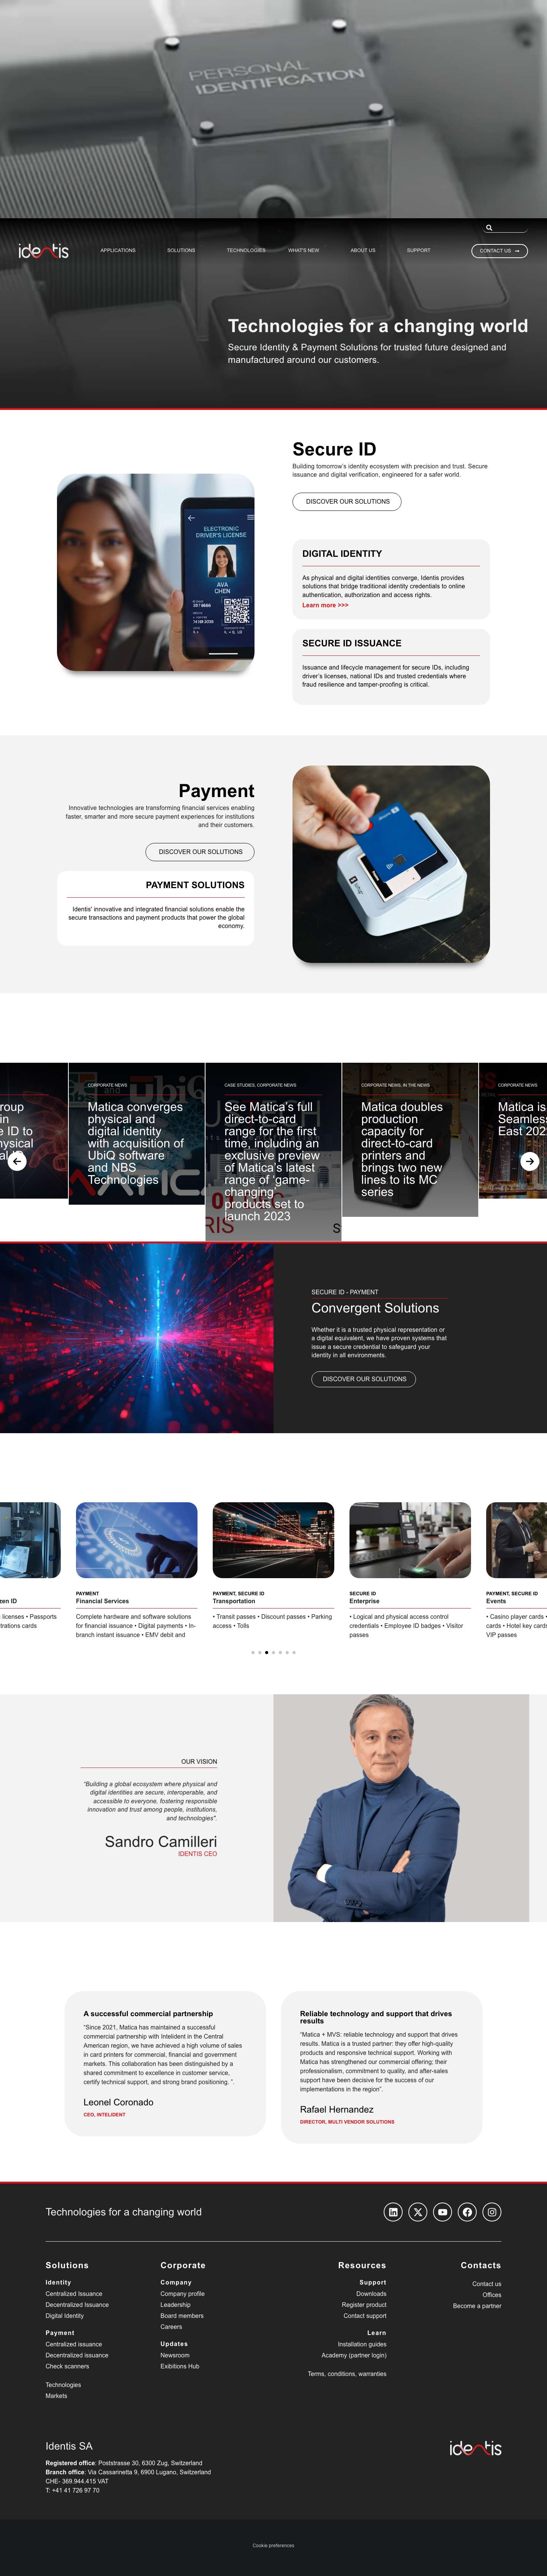Open the Secure ID Issuance card heading
Image resolution: width=547 pixels, height=2576 pixels.
coord(352,643)
